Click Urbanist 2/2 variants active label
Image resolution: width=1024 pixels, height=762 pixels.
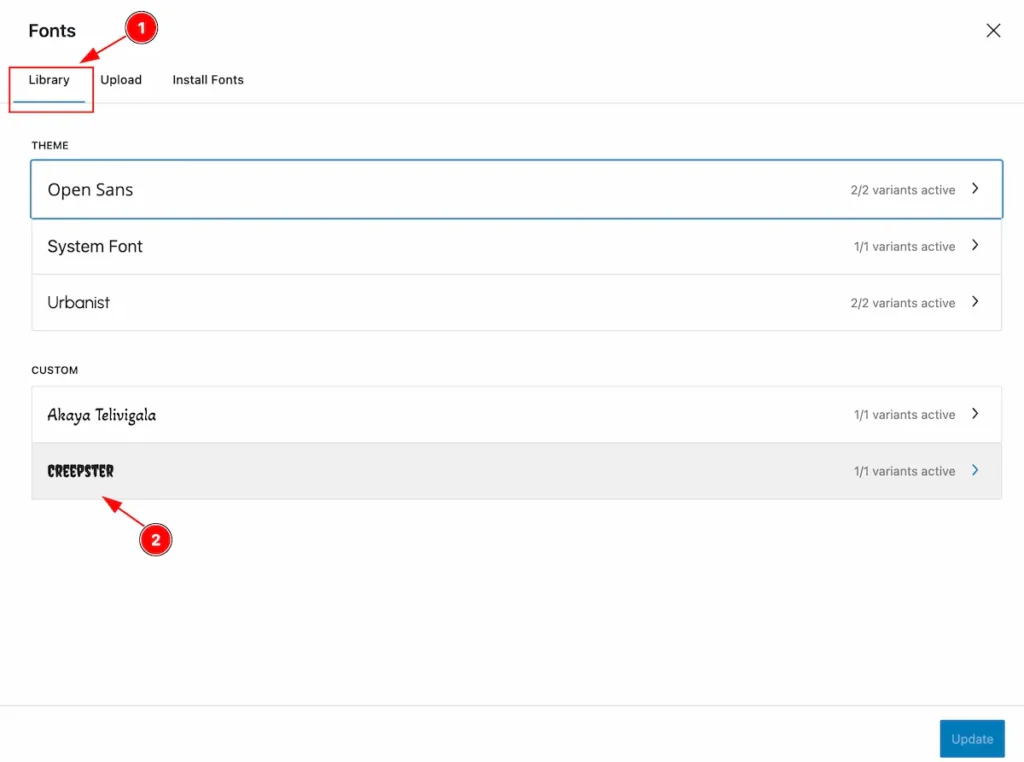903,303
